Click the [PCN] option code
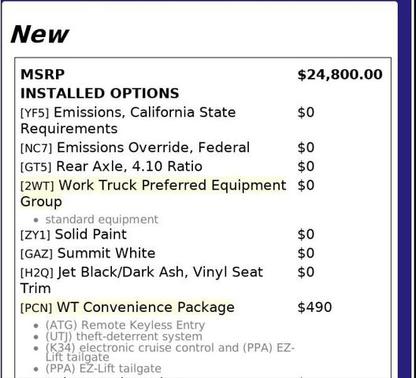The image size is (416, 378). pos(36,308)
